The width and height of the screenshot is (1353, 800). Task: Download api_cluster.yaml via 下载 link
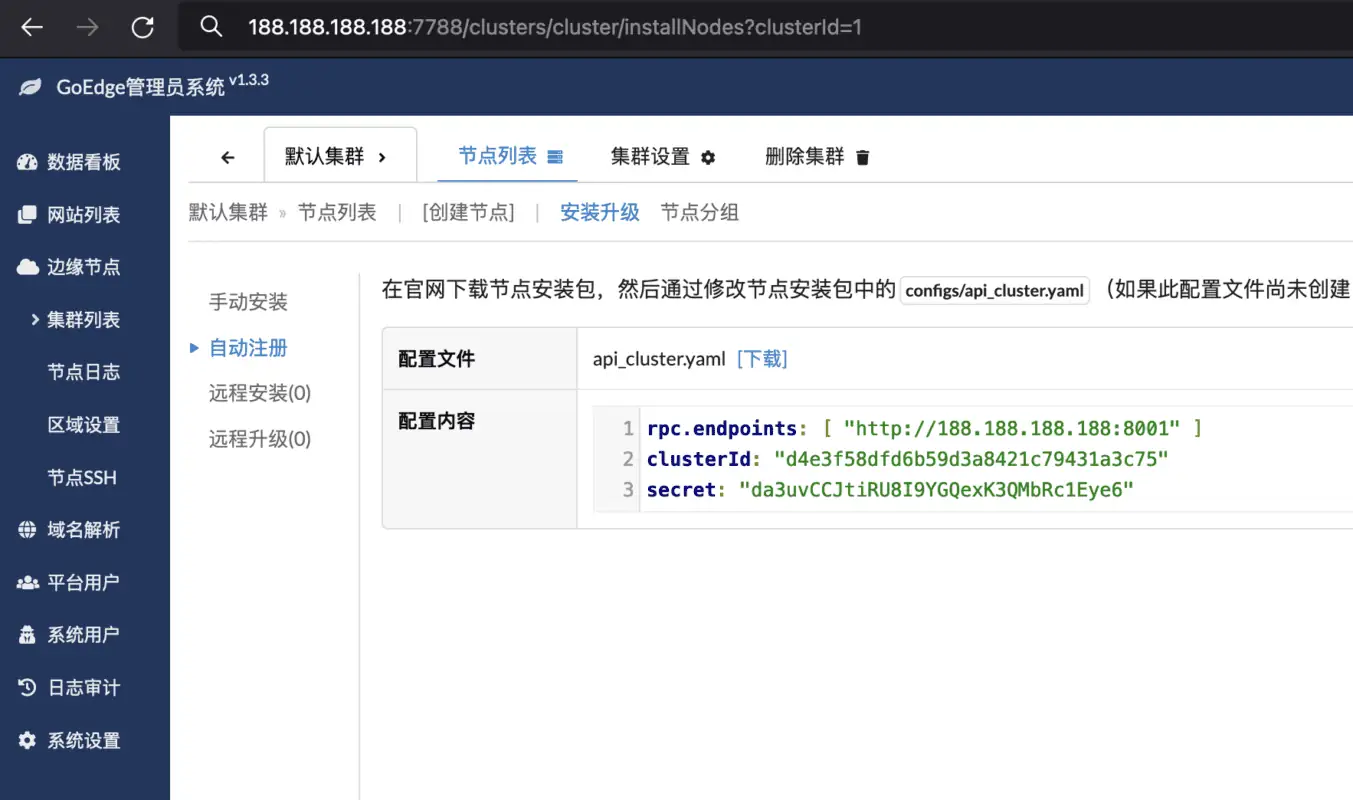762,358
